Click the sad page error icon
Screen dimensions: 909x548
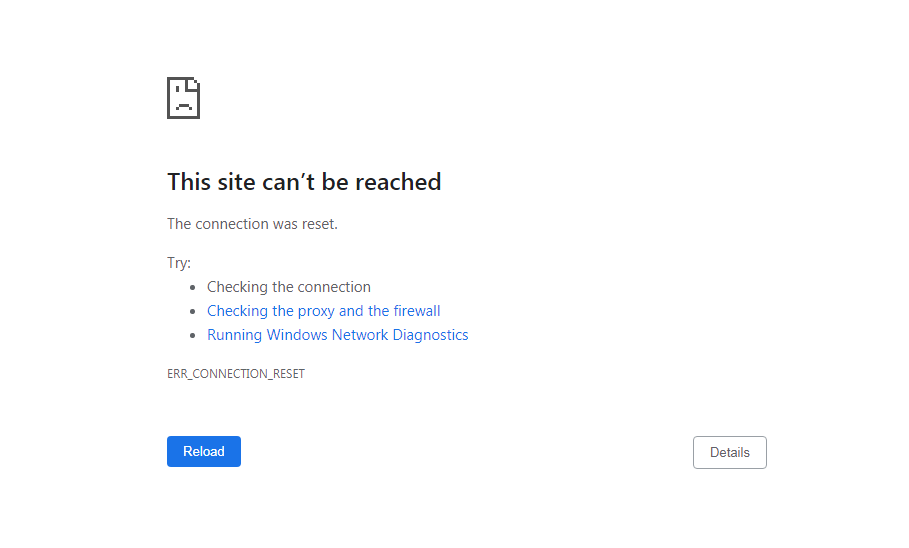183,98
